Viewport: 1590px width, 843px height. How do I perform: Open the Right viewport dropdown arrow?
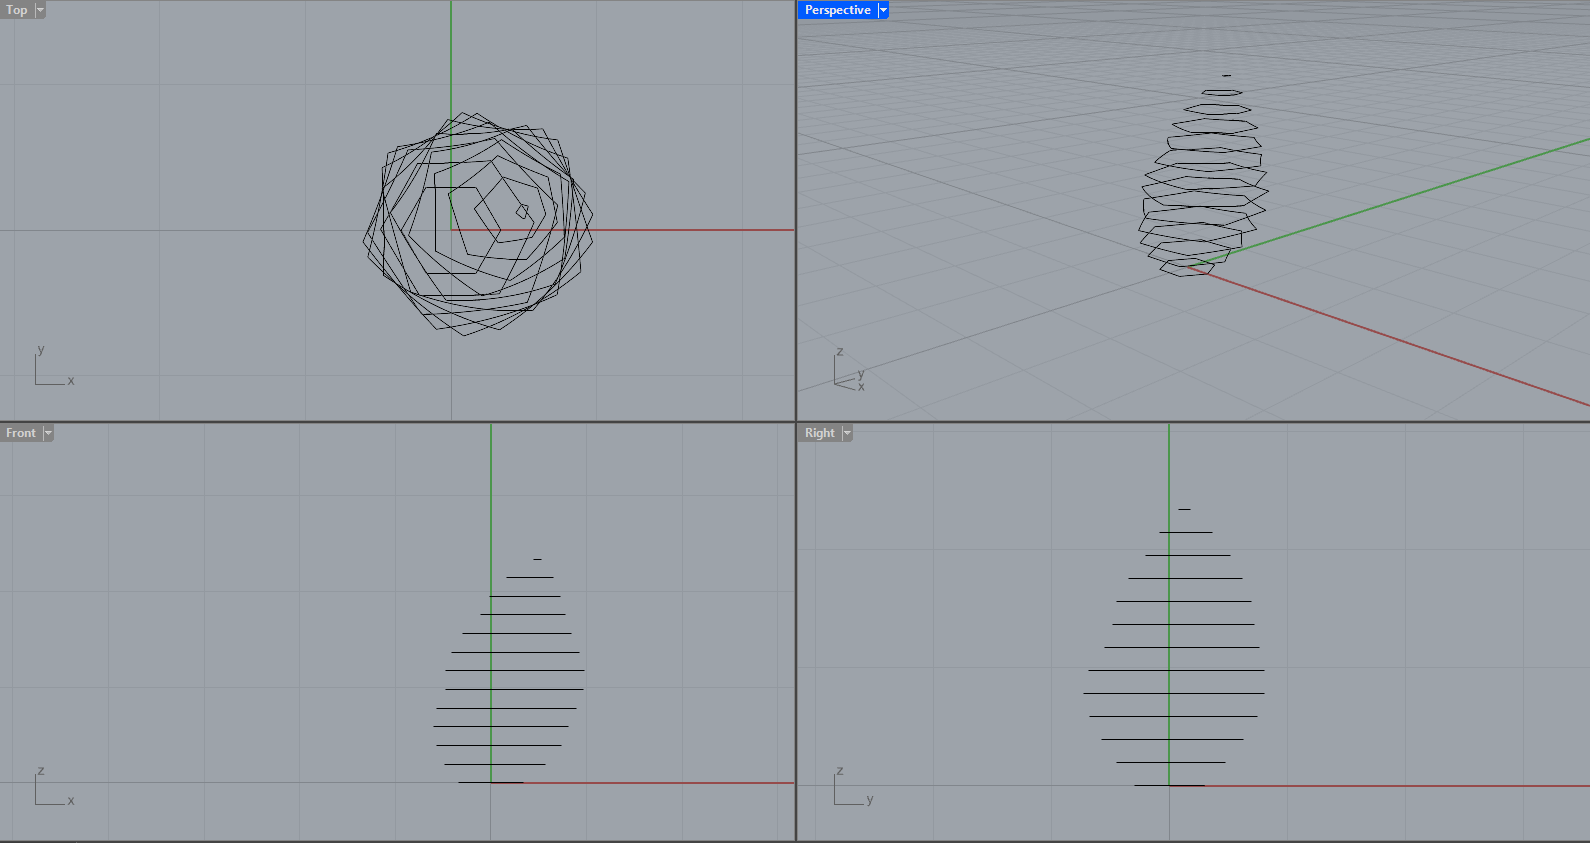[x=847, y=433]
